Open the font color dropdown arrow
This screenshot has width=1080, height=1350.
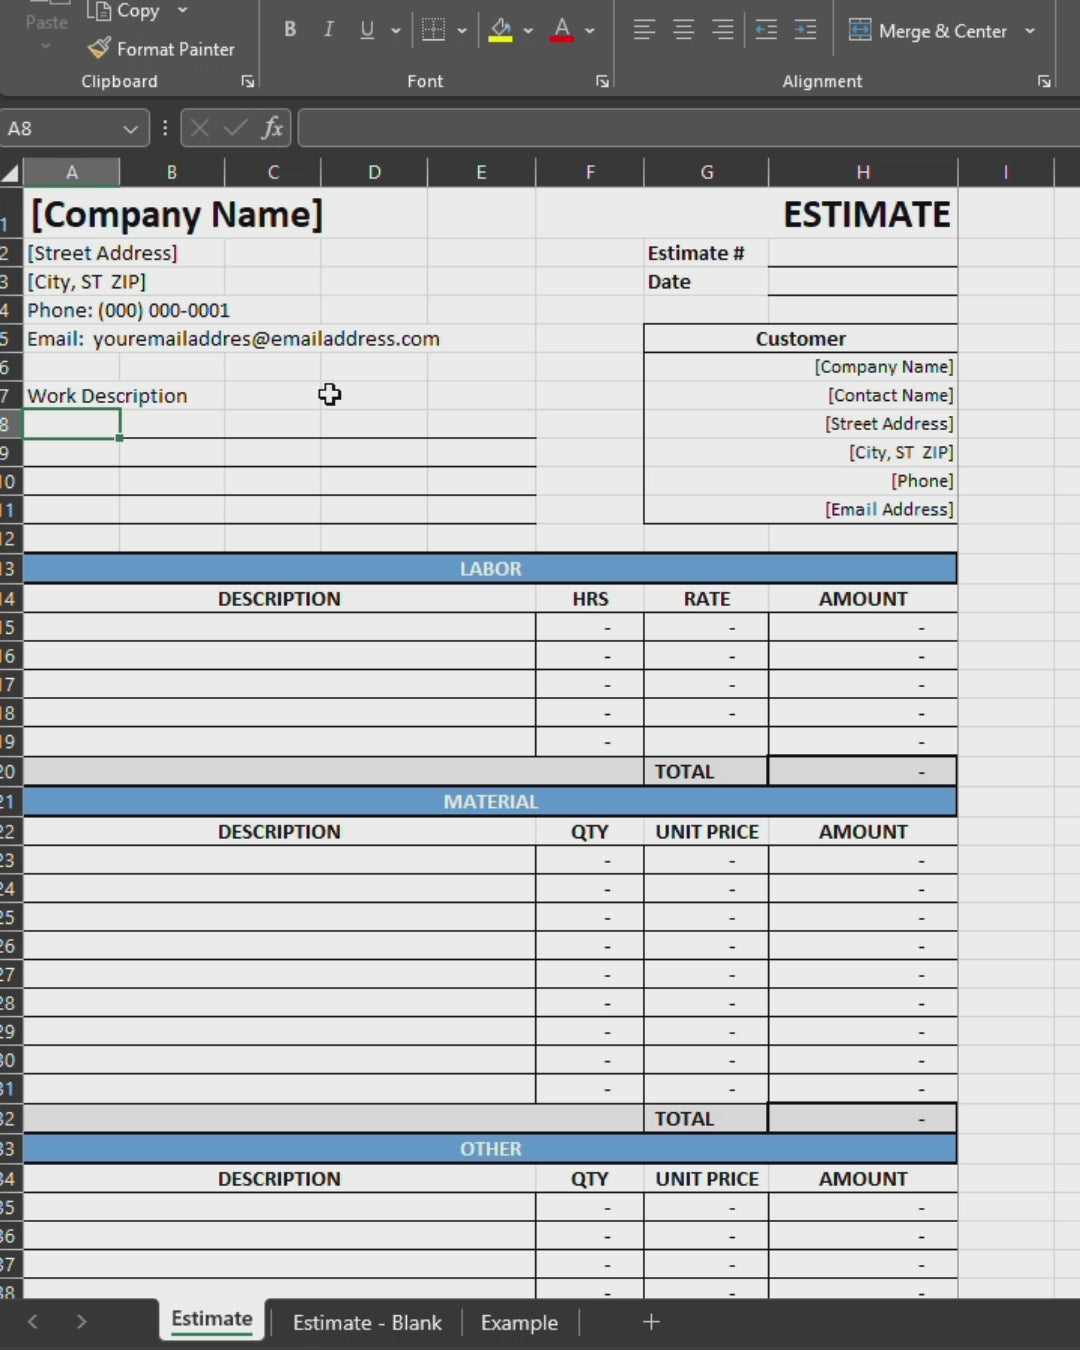590,31
